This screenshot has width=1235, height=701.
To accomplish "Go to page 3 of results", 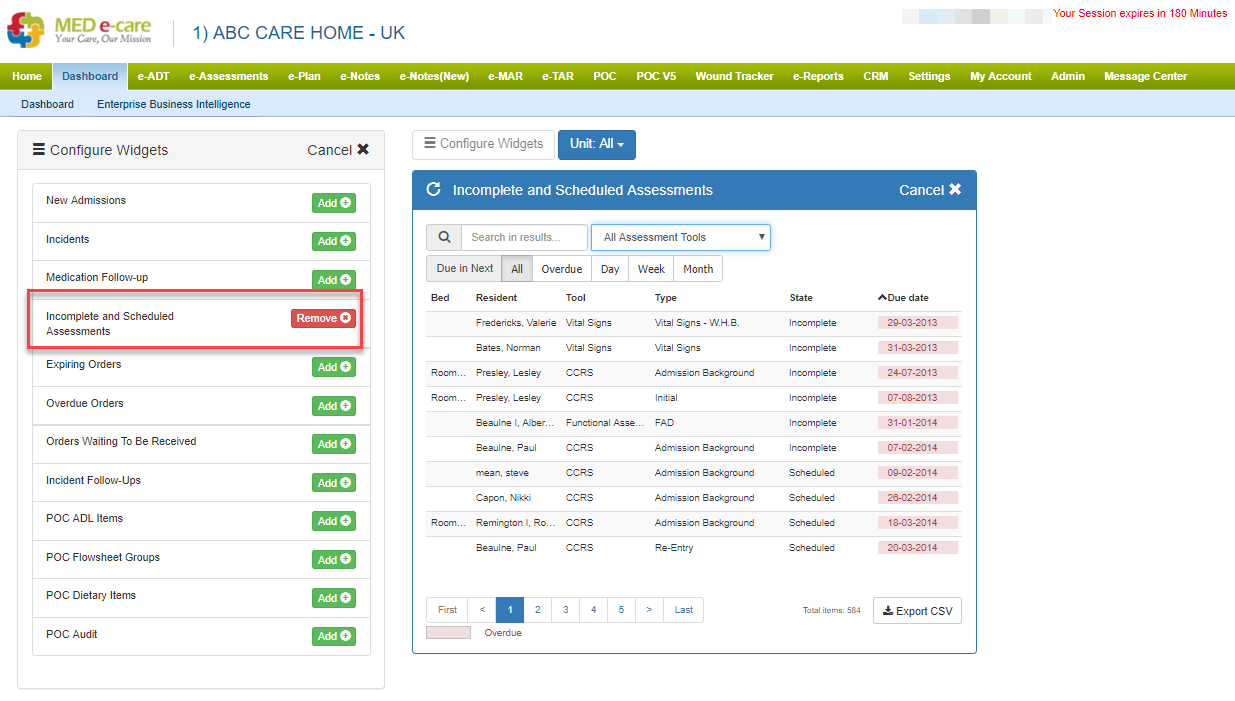I will 566,610.
